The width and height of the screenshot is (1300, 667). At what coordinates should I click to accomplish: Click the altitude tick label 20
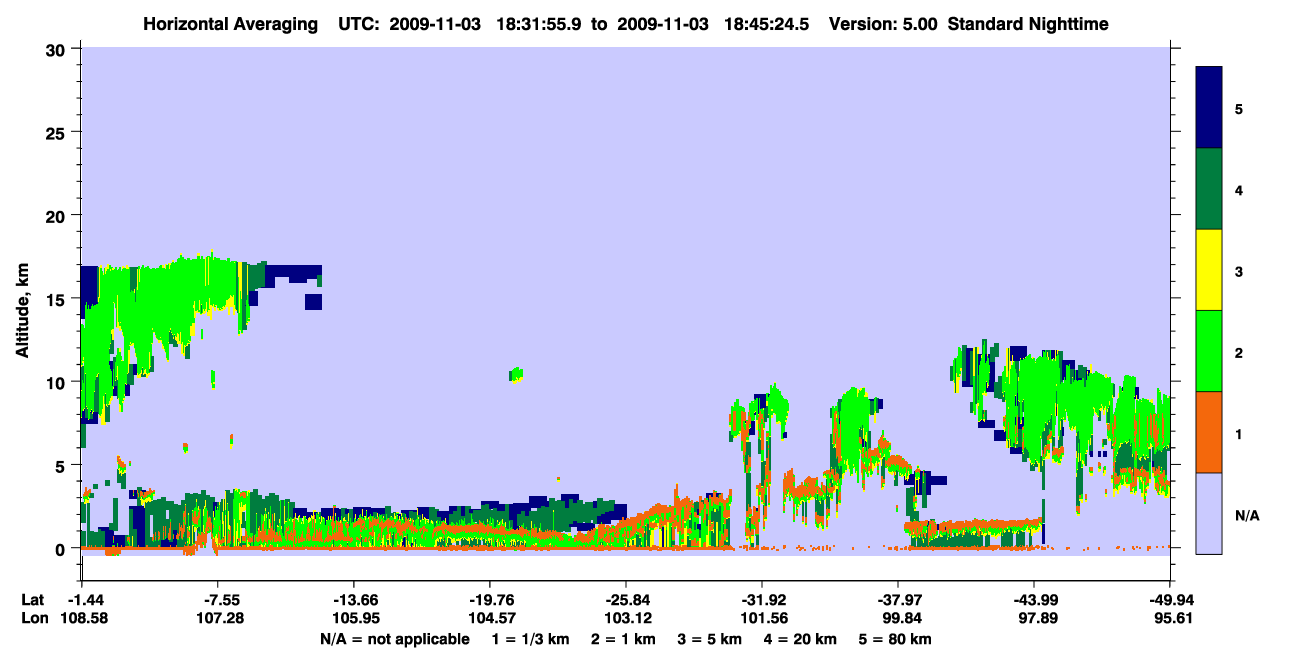click(x=58, y=215)
